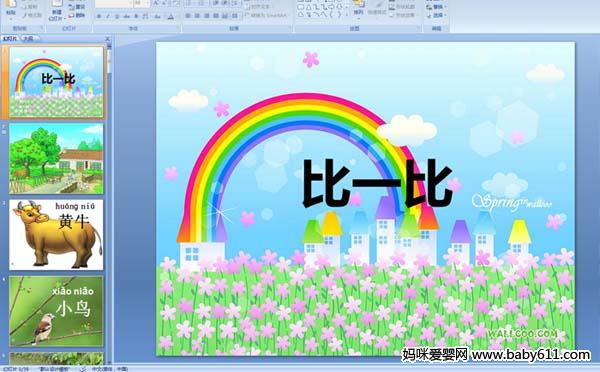Select the 黄牛 yellow cow slide thumbnail
The image size is (600, 372).
56,234
